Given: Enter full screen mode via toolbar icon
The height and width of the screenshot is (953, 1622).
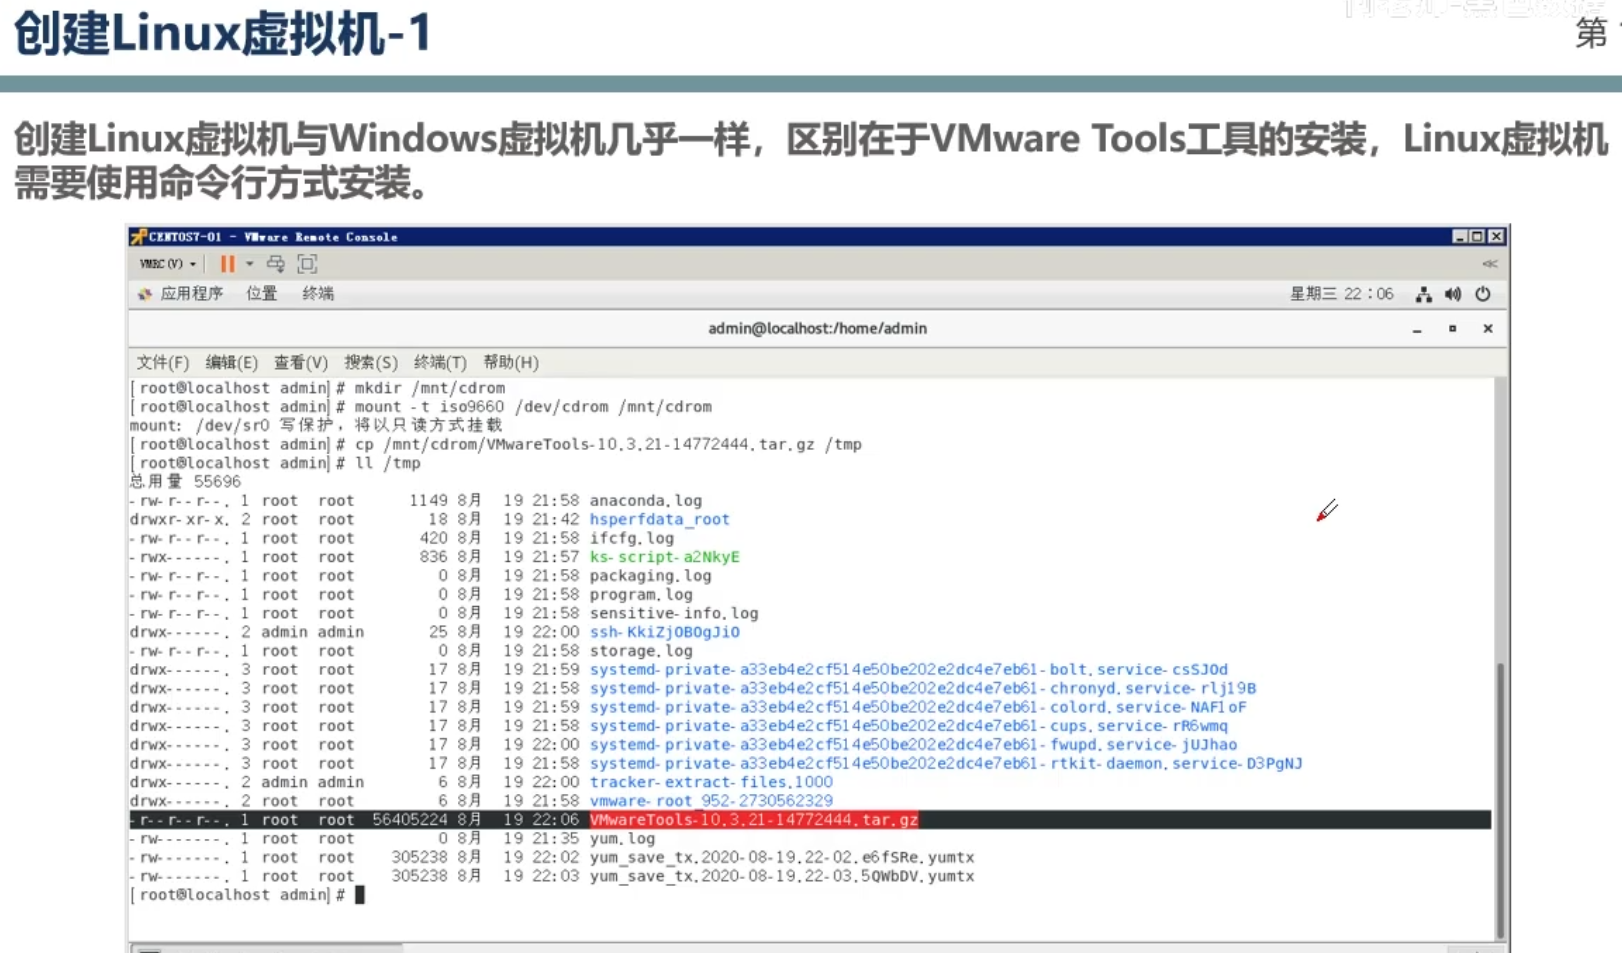Looking at the screenshot, I should 307,264.
